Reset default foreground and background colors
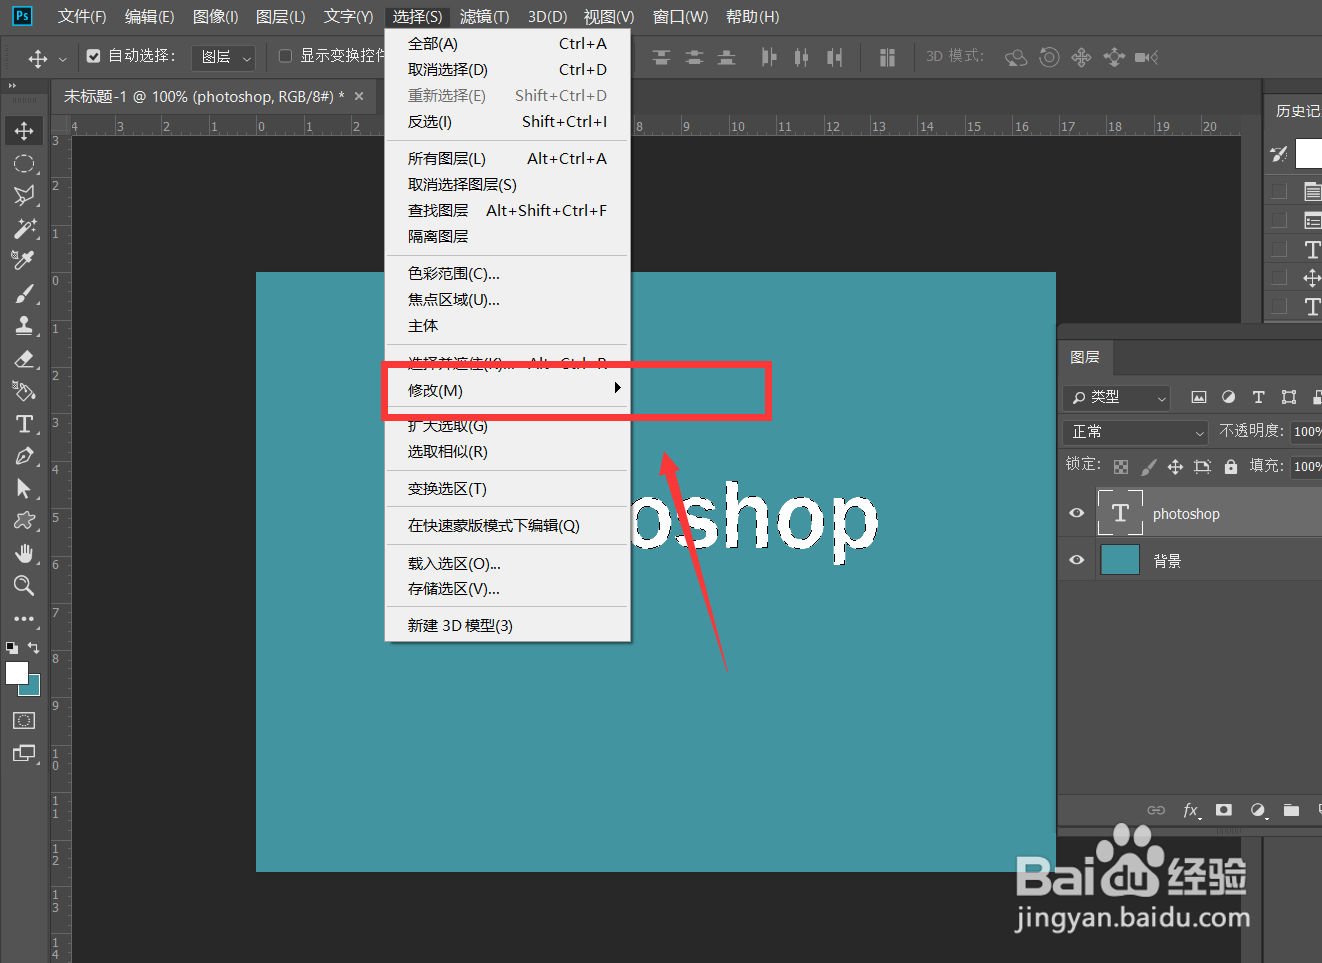1322x963 pixels. pyautogui.click(x=11, y=648)
